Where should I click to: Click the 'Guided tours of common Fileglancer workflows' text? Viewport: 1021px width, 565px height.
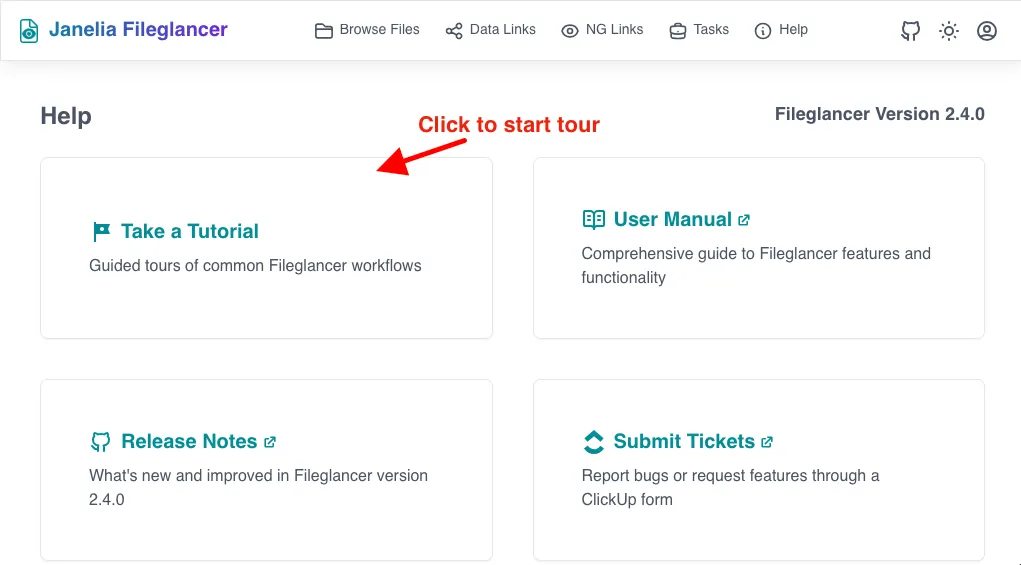click(255, 266)
